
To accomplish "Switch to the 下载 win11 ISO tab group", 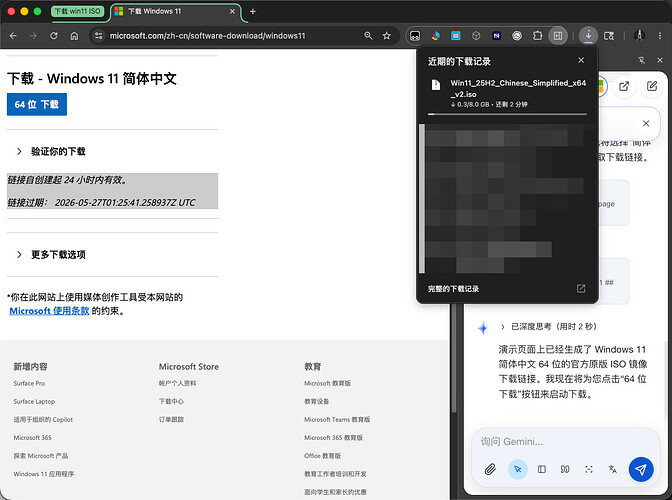I will 77,12.
